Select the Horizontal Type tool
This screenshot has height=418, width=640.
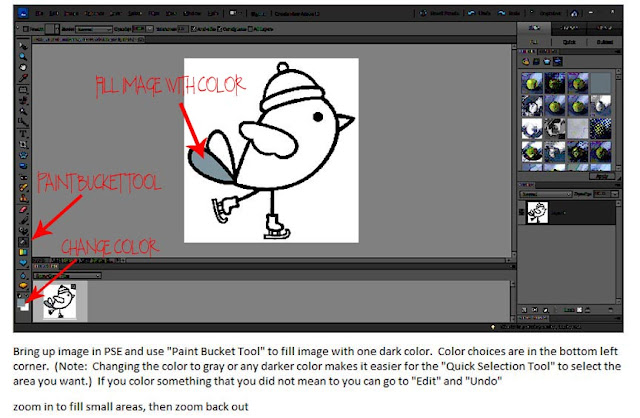coord(23,133)
